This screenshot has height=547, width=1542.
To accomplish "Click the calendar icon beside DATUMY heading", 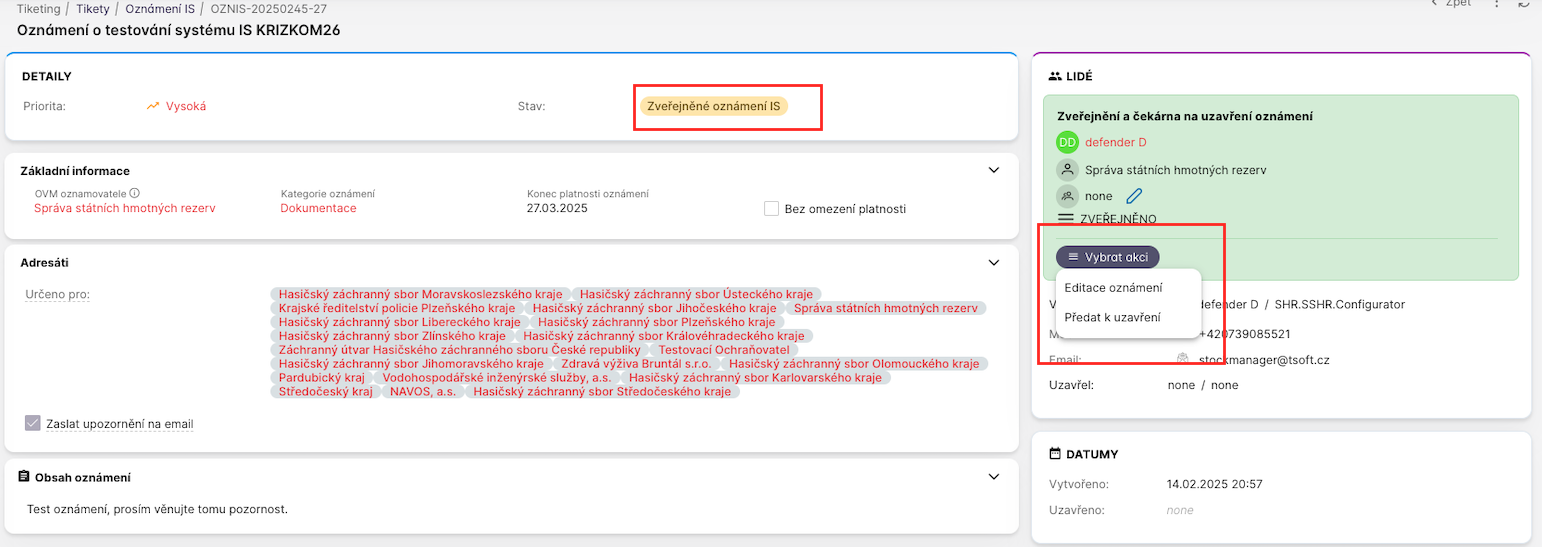I will [1054, 454].
